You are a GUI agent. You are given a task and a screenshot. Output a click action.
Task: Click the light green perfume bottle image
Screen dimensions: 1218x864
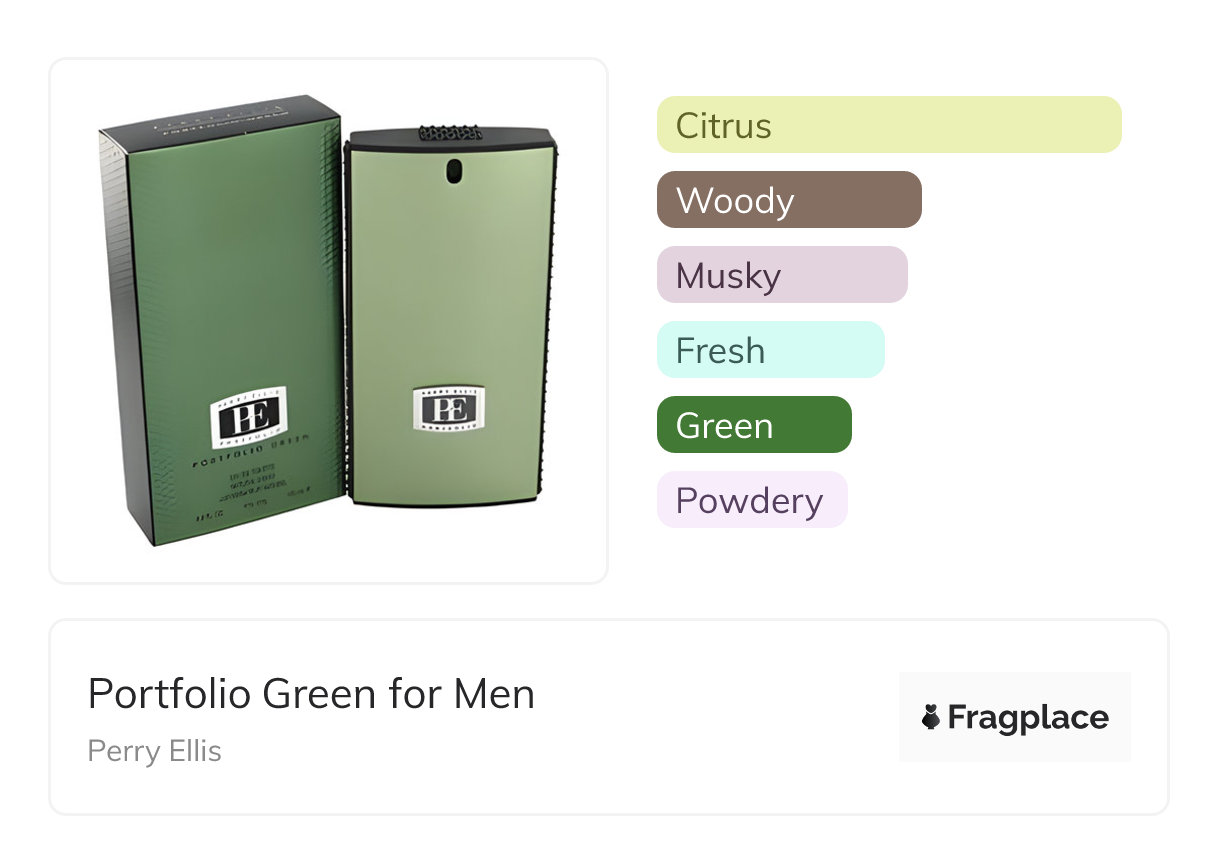click(450, 300)
